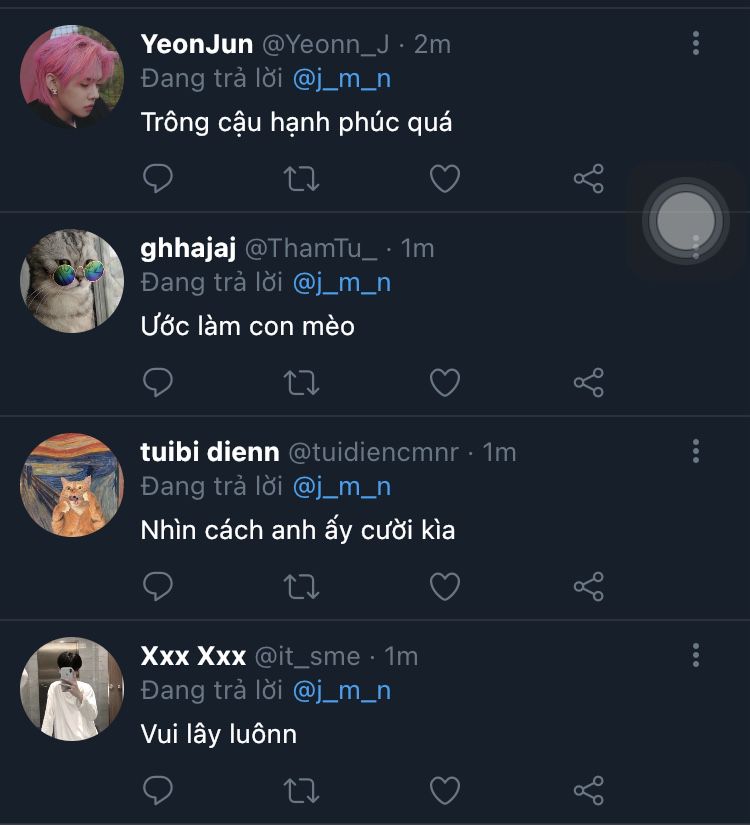This screenshot has height=825, width=750.
Task: Open @j_m_n mention in Xxx Xxx's reply
Action: 342,691
